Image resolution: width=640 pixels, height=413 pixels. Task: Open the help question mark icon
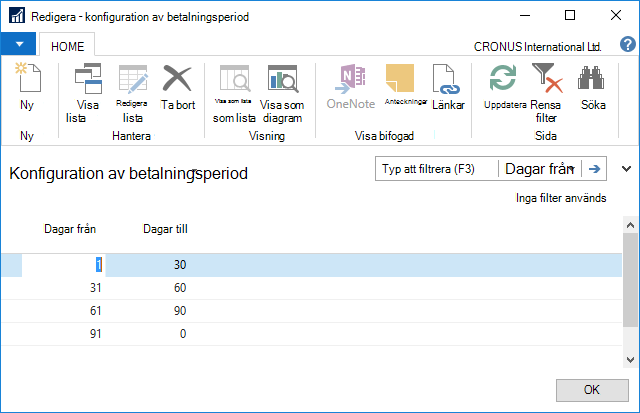coord(628,44)
